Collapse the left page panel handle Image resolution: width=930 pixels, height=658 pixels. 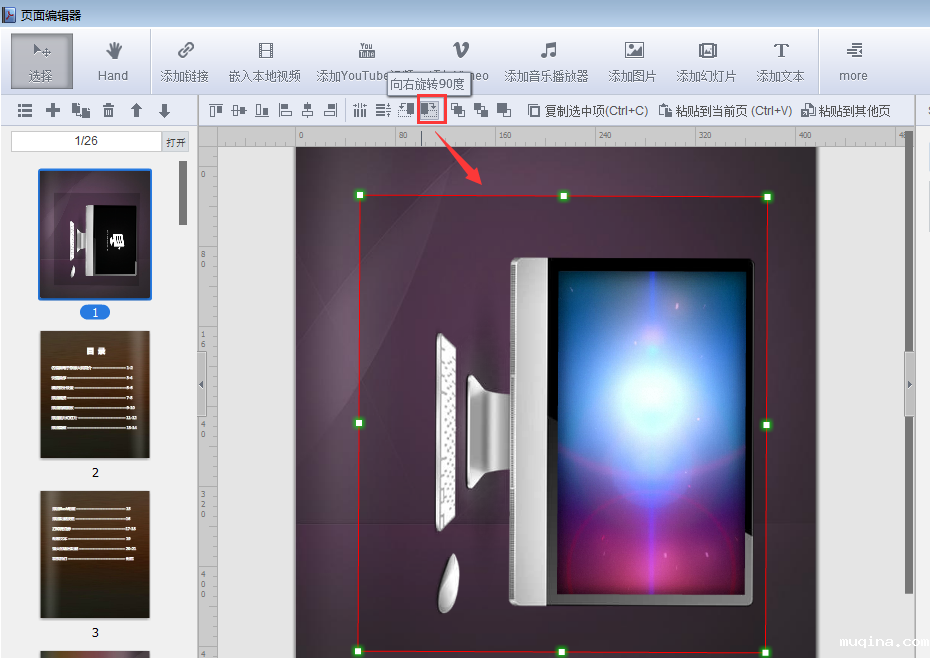click(x=202, y=384)
